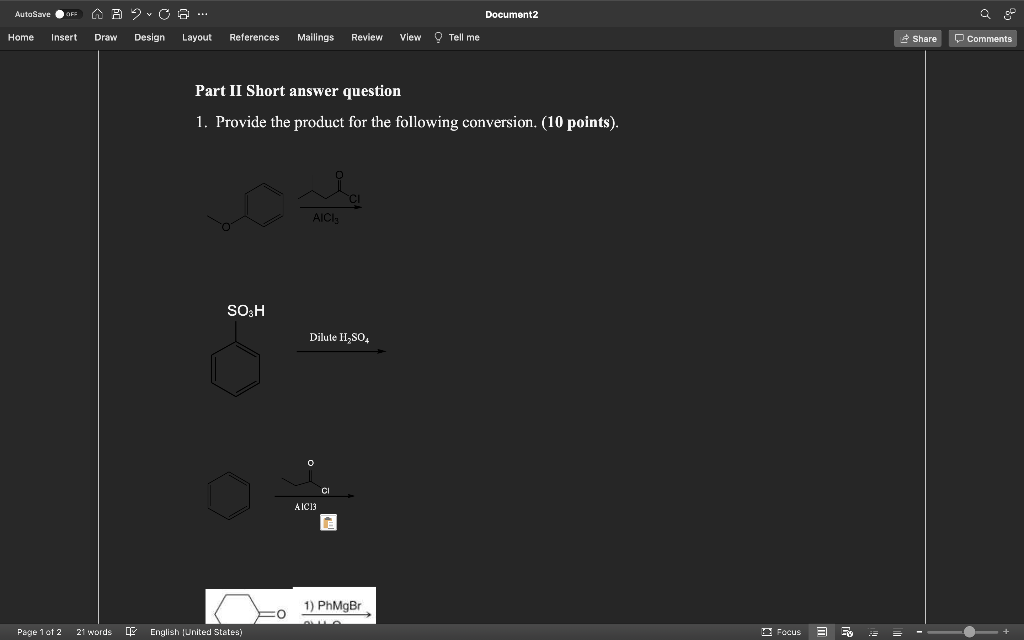Expand the Undo dropdown arrow
The height and width of the screenshot is (640, 1024).
(x=148, y=14)
